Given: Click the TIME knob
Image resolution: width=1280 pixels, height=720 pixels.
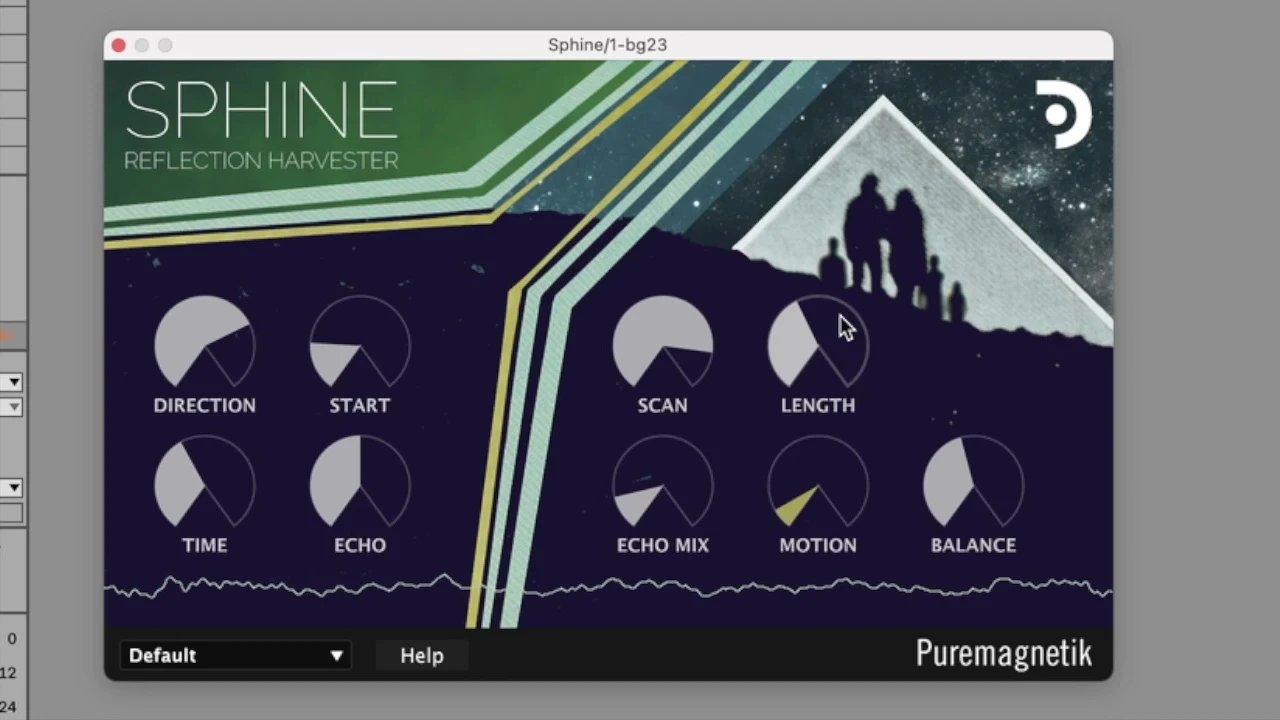Looking at the screenshot, I should [205, 482].
